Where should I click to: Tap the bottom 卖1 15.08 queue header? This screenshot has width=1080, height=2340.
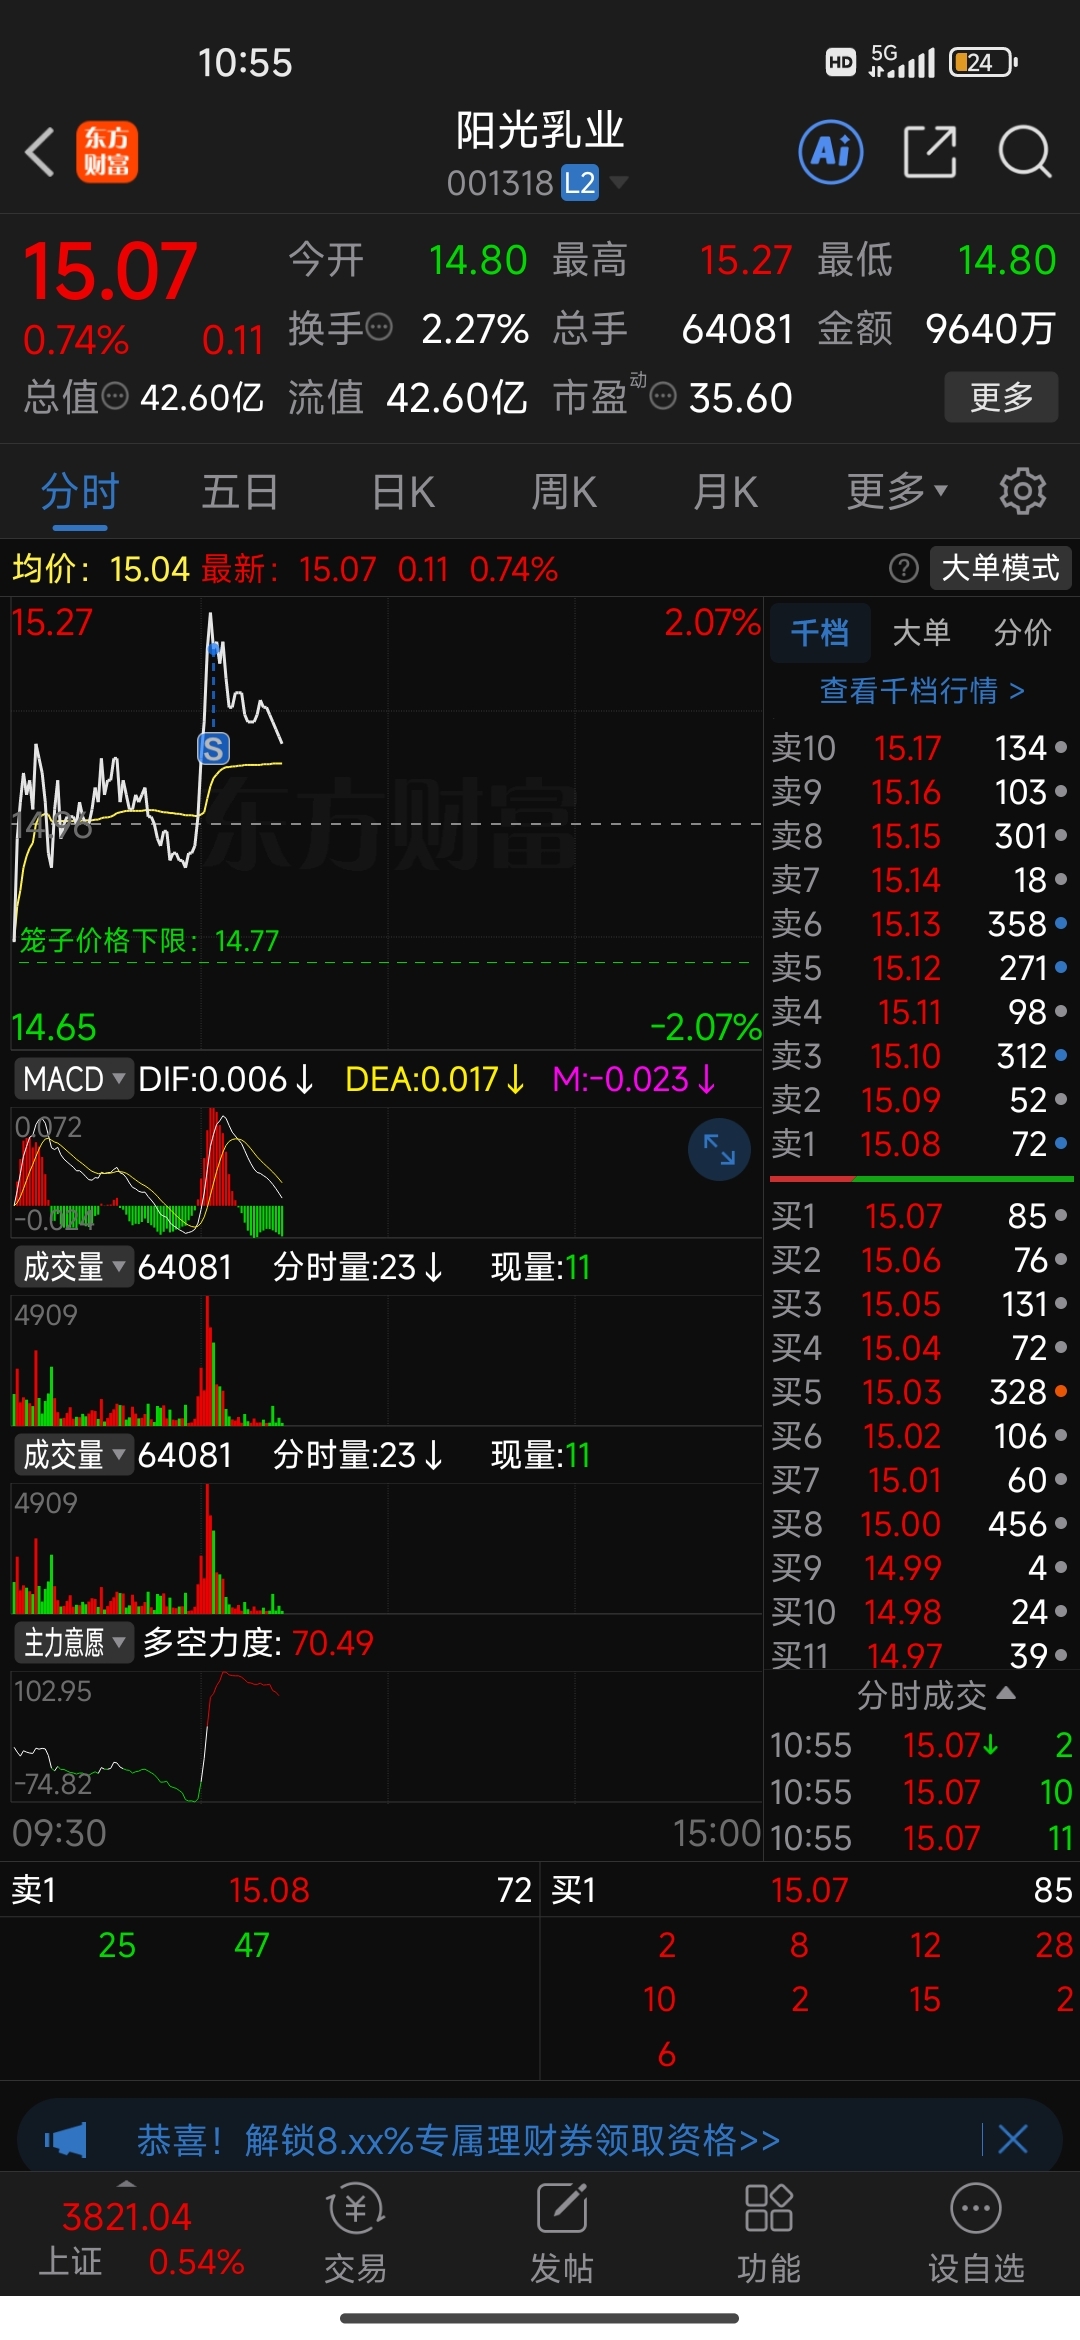[270, 1890]
